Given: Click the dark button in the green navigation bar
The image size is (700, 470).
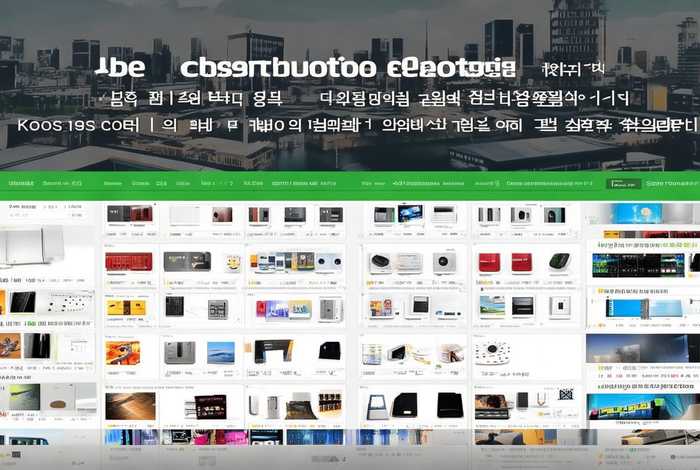Looking at the screenshot, I should click(x=624, y=183).
